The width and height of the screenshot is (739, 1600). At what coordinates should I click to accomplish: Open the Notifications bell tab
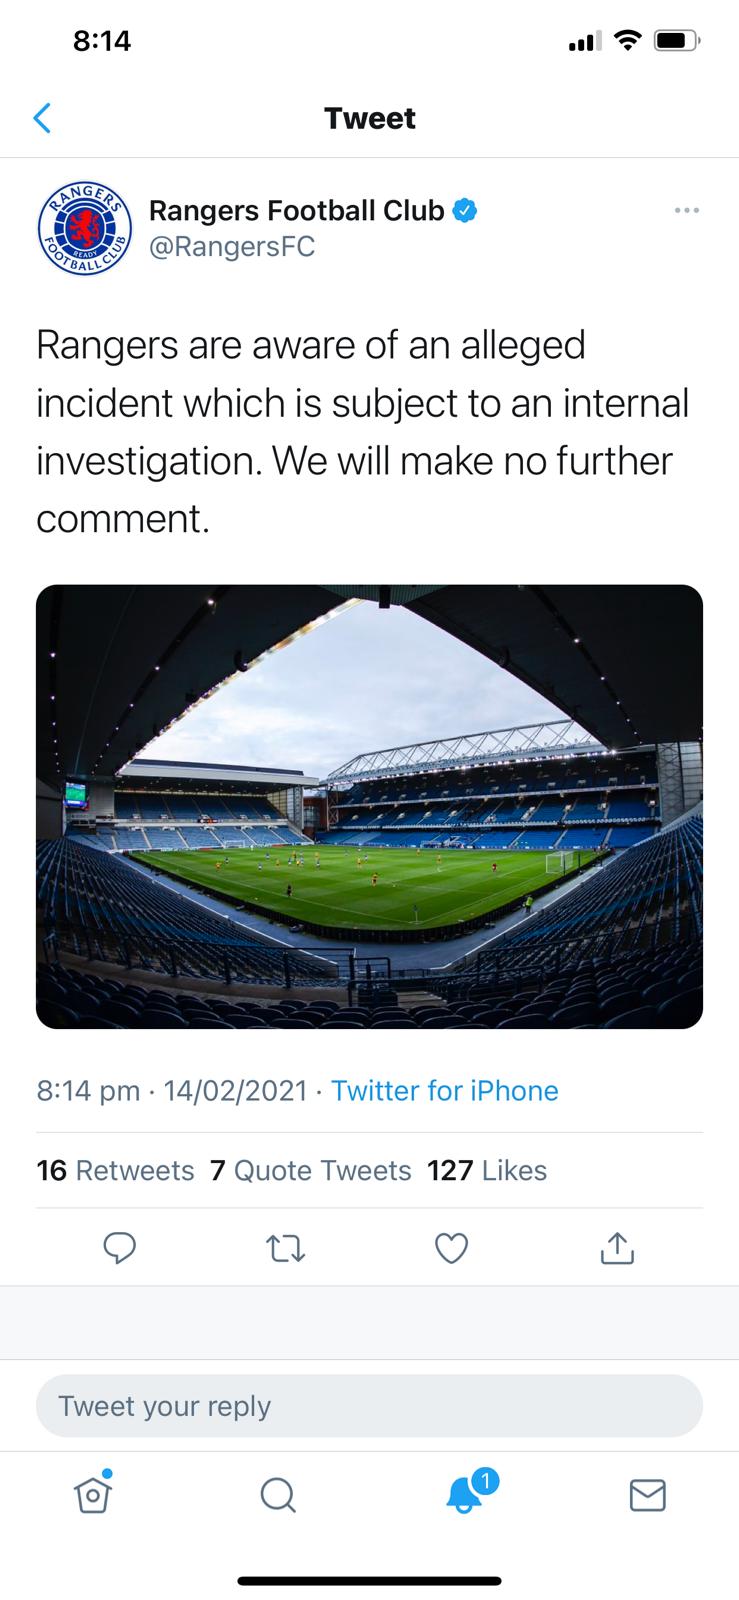click(x=464, y=1494)
